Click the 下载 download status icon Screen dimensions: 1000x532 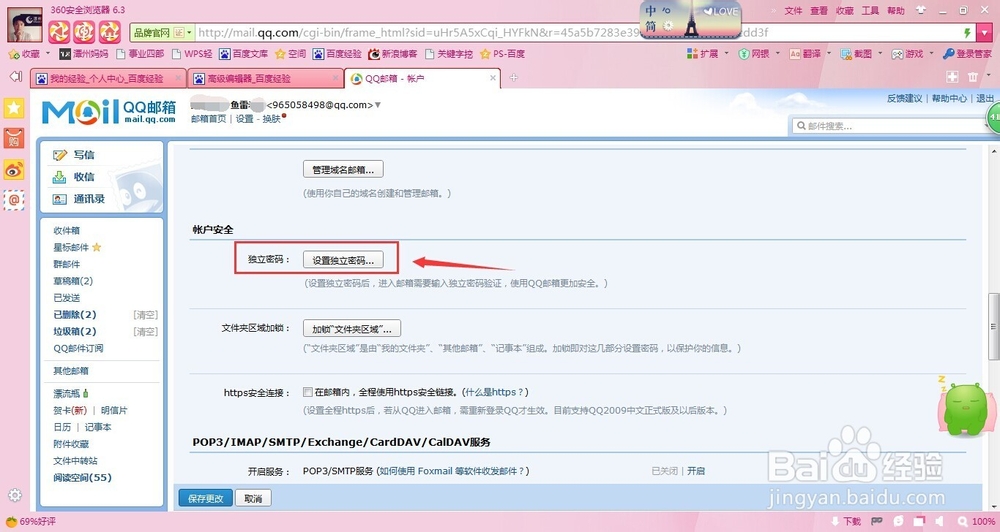click(x=846, y=521)
